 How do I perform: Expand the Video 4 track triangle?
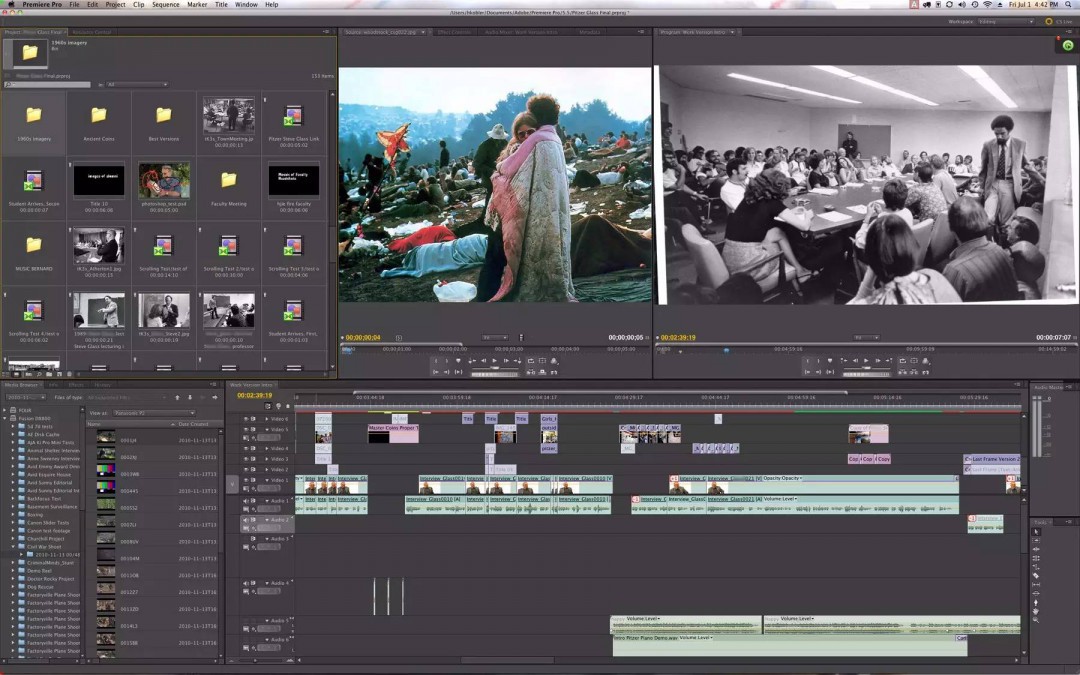pyautogui.click(x=267, y=448)
